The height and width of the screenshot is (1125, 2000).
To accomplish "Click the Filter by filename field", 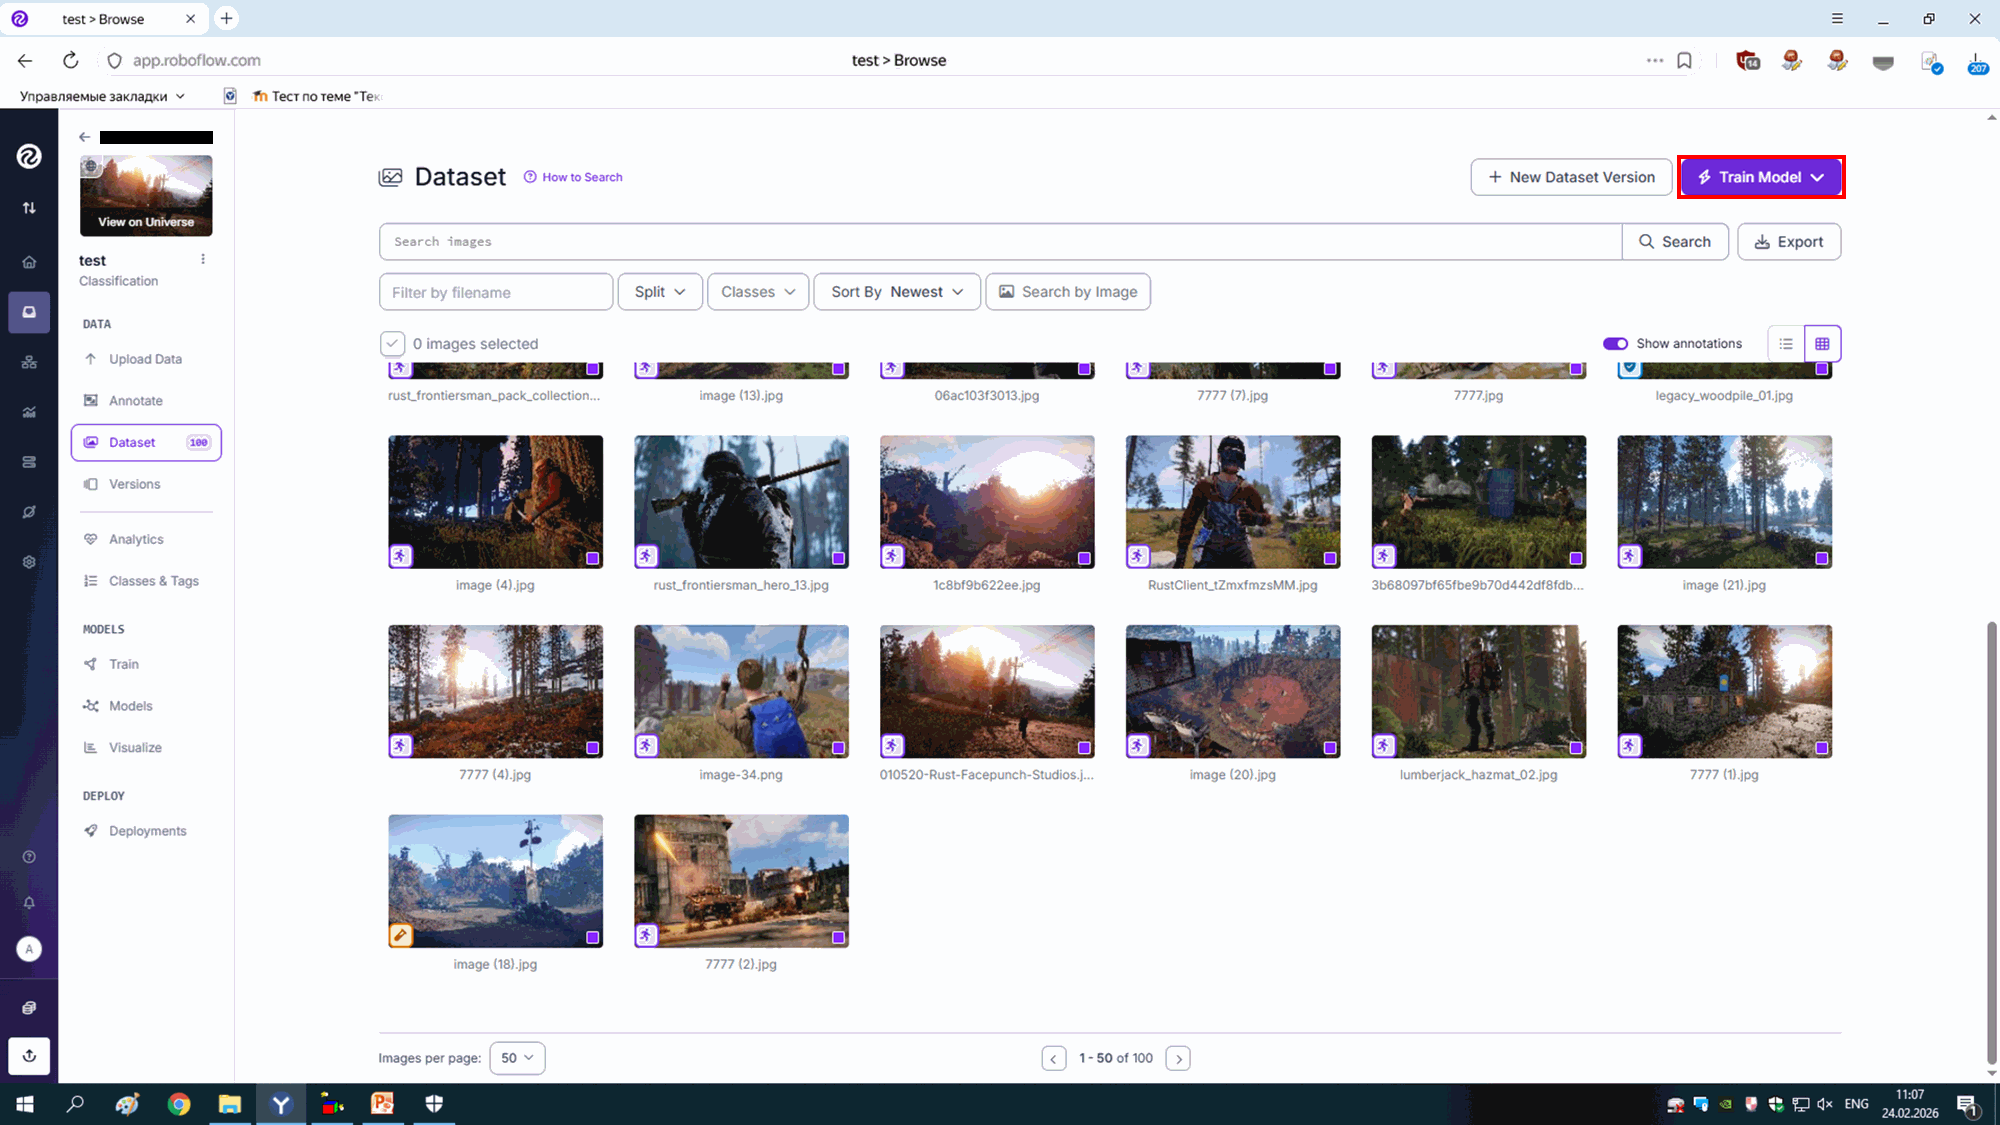I will point(496,292).
